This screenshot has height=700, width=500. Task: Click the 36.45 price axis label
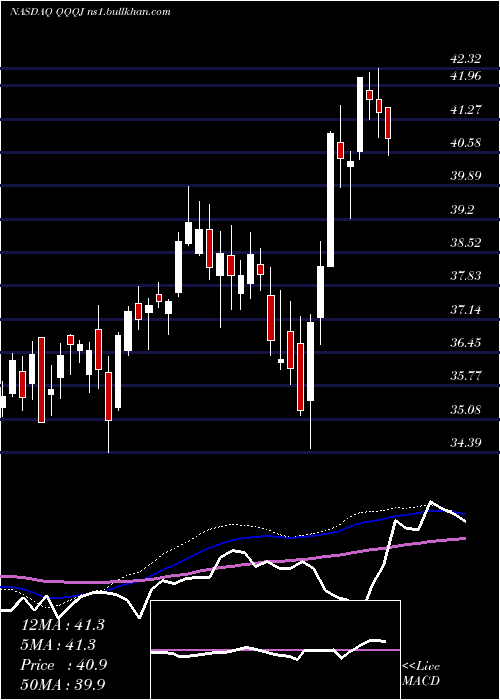(466, 343)
